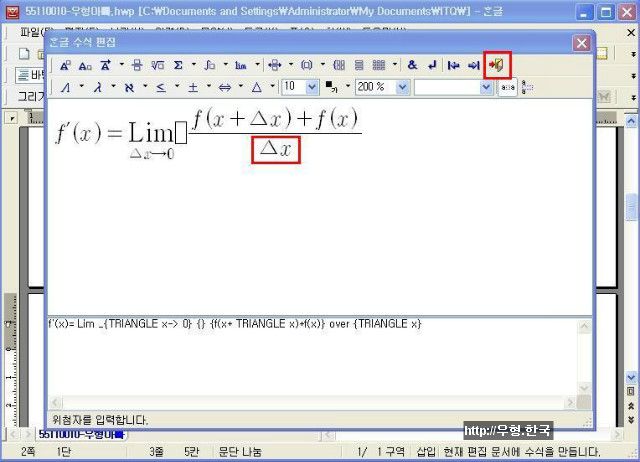The image size is (640, 462).
Task: Open the 200 % zoom dropdown
Action: [x=402, y=87]
